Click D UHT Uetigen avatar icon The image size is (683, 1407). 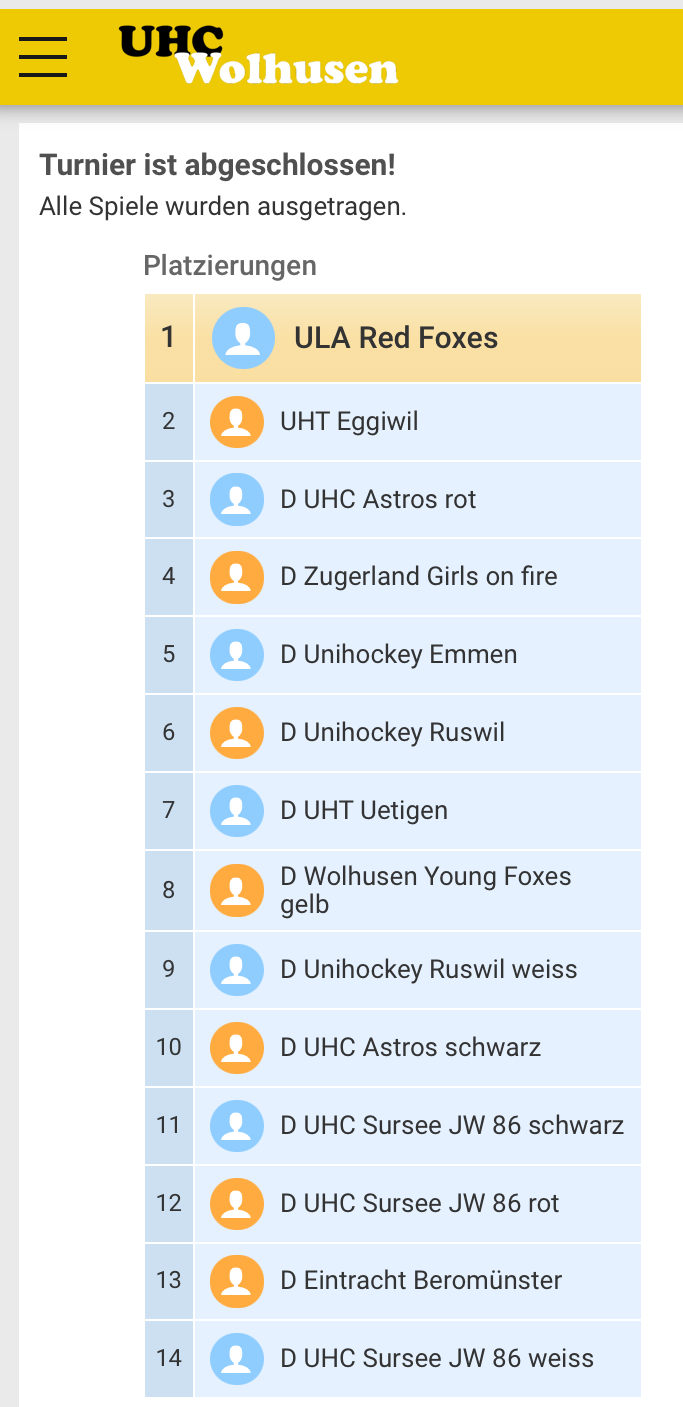click(x=237, y=810)
